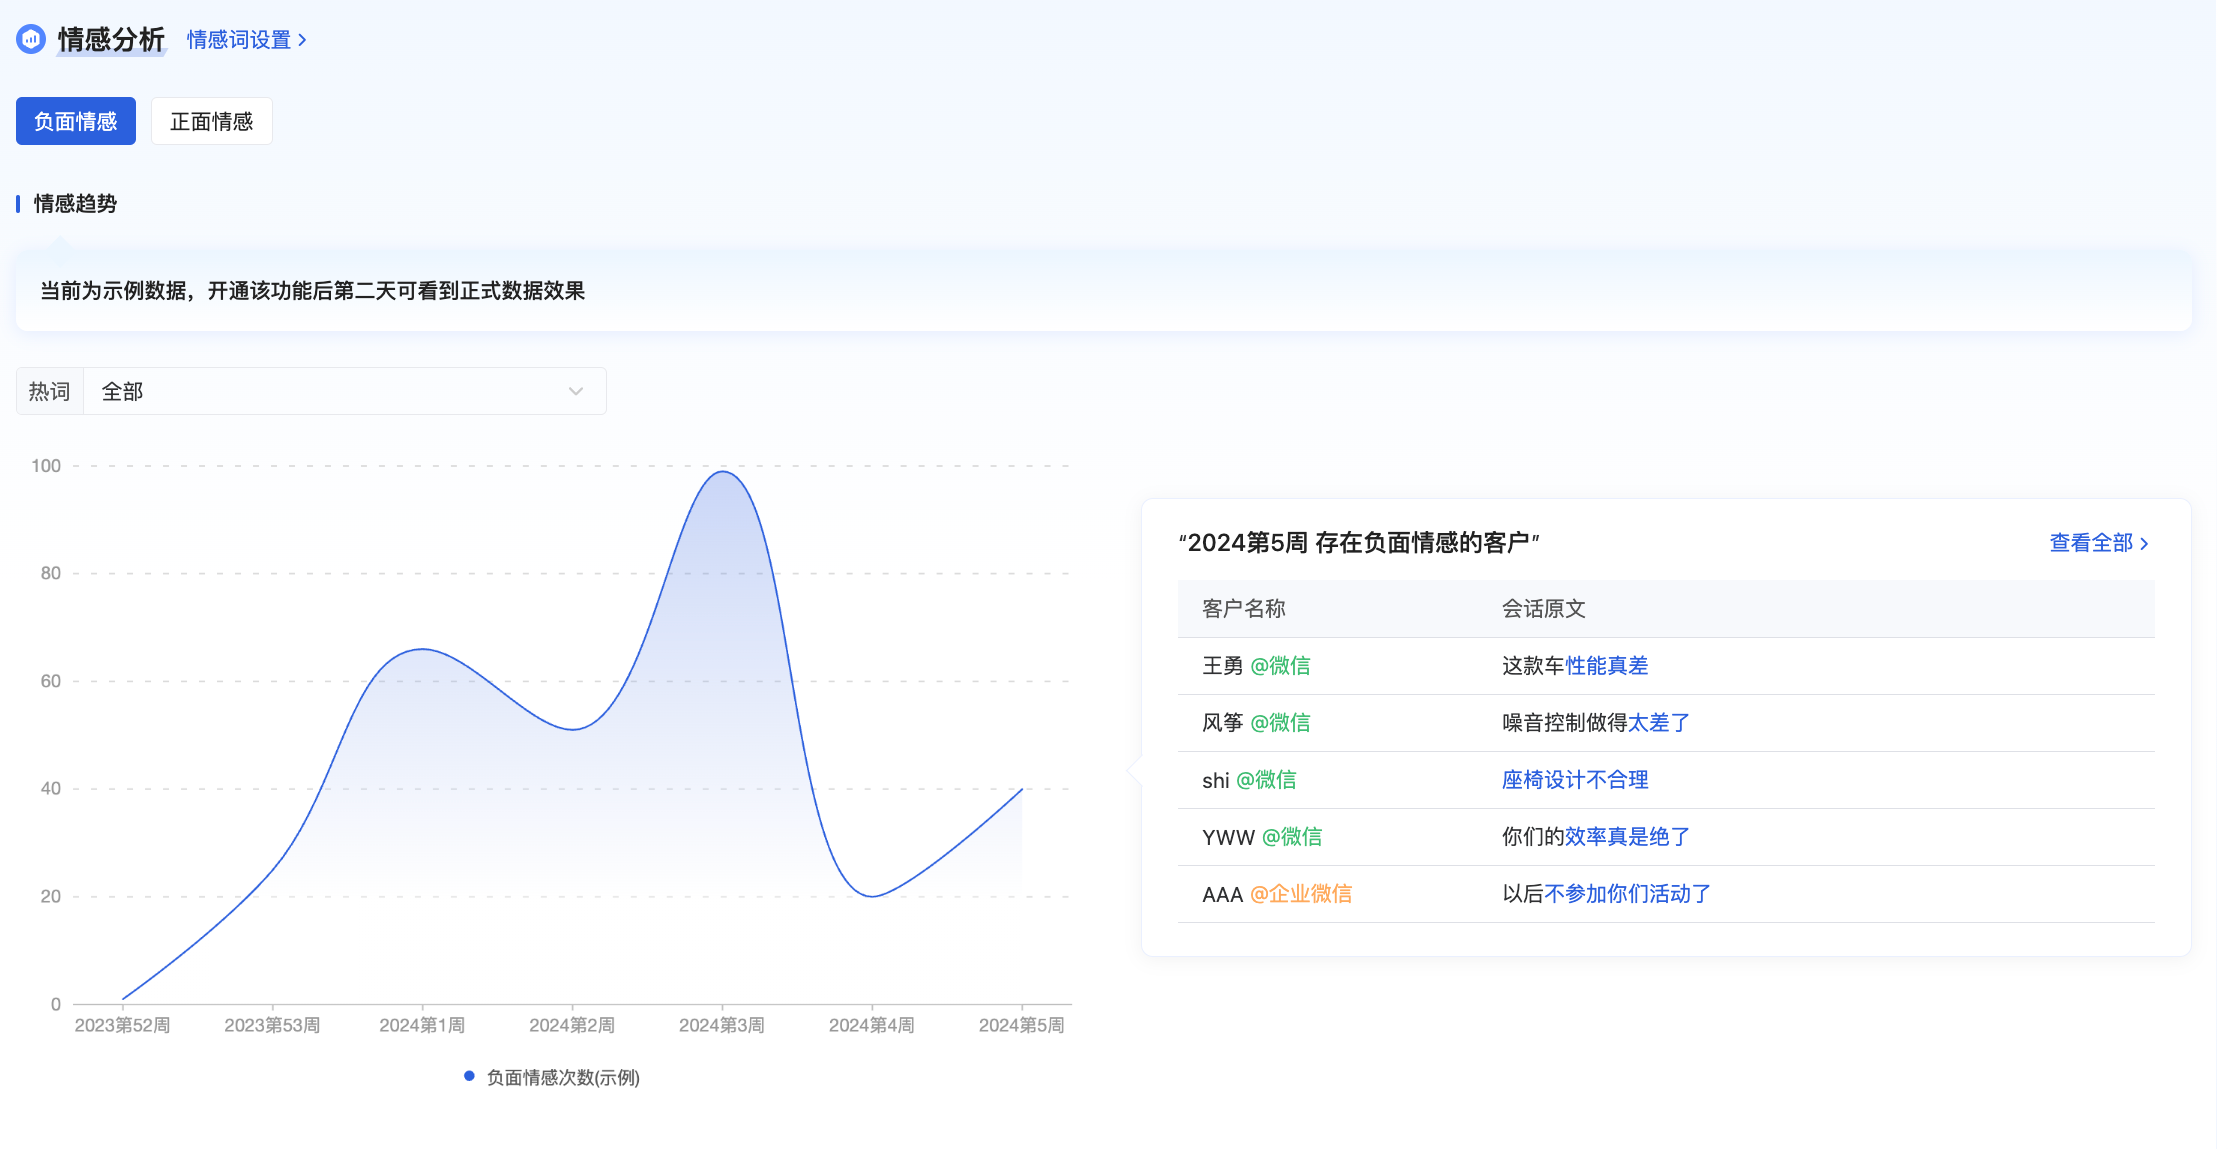Click the example data notice banner

[1103, 291]
